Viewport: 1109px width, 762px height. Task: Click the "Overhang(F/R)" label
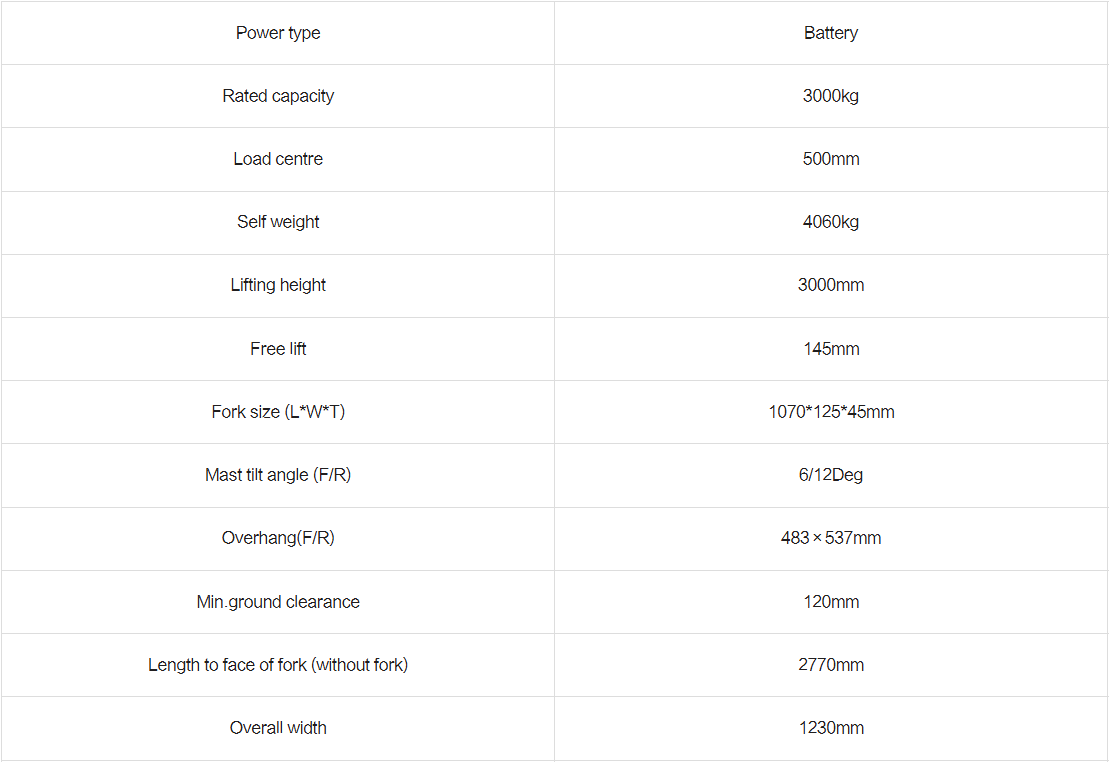[278, 538]
